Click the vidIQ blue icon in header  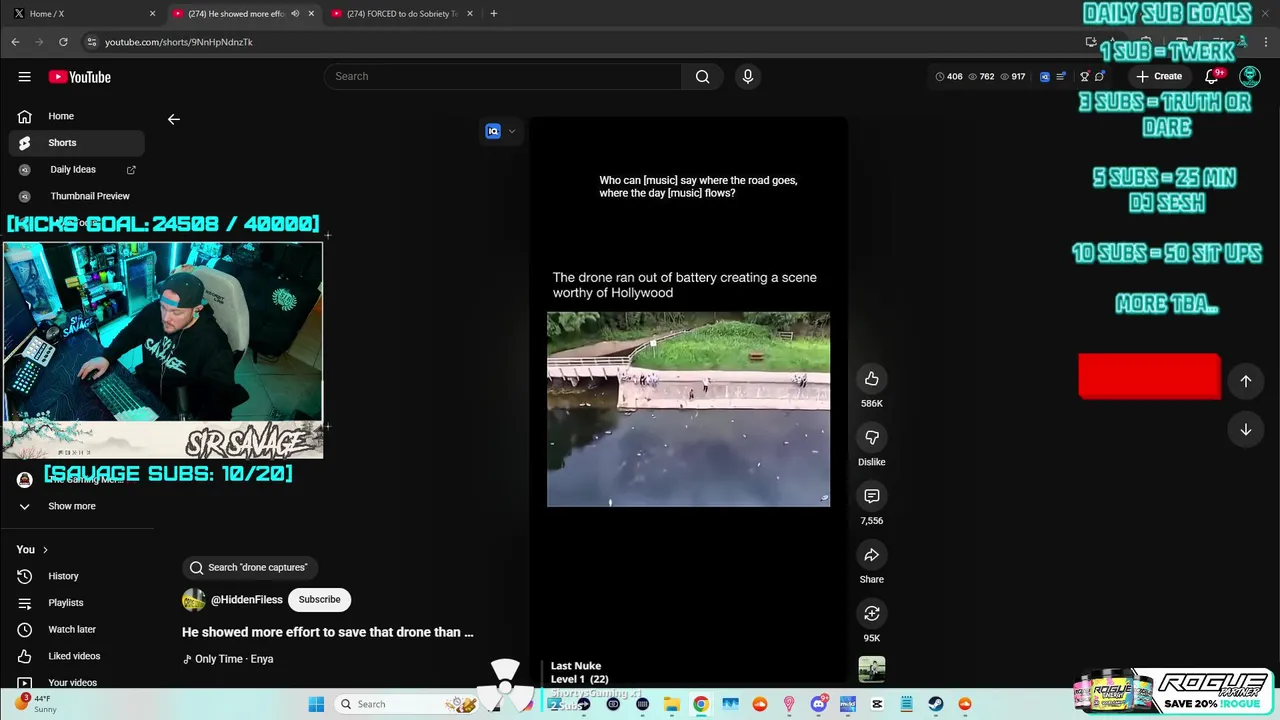[x=1045, y=76]
